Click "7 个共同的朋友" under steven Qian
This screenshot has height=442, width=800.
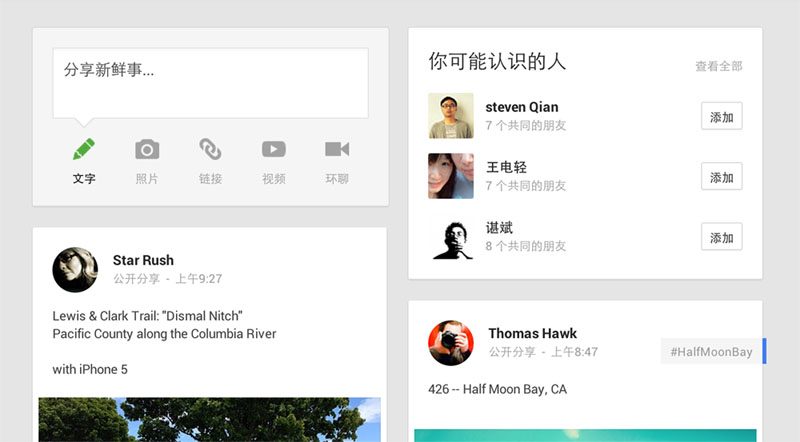tap(526, 126)
